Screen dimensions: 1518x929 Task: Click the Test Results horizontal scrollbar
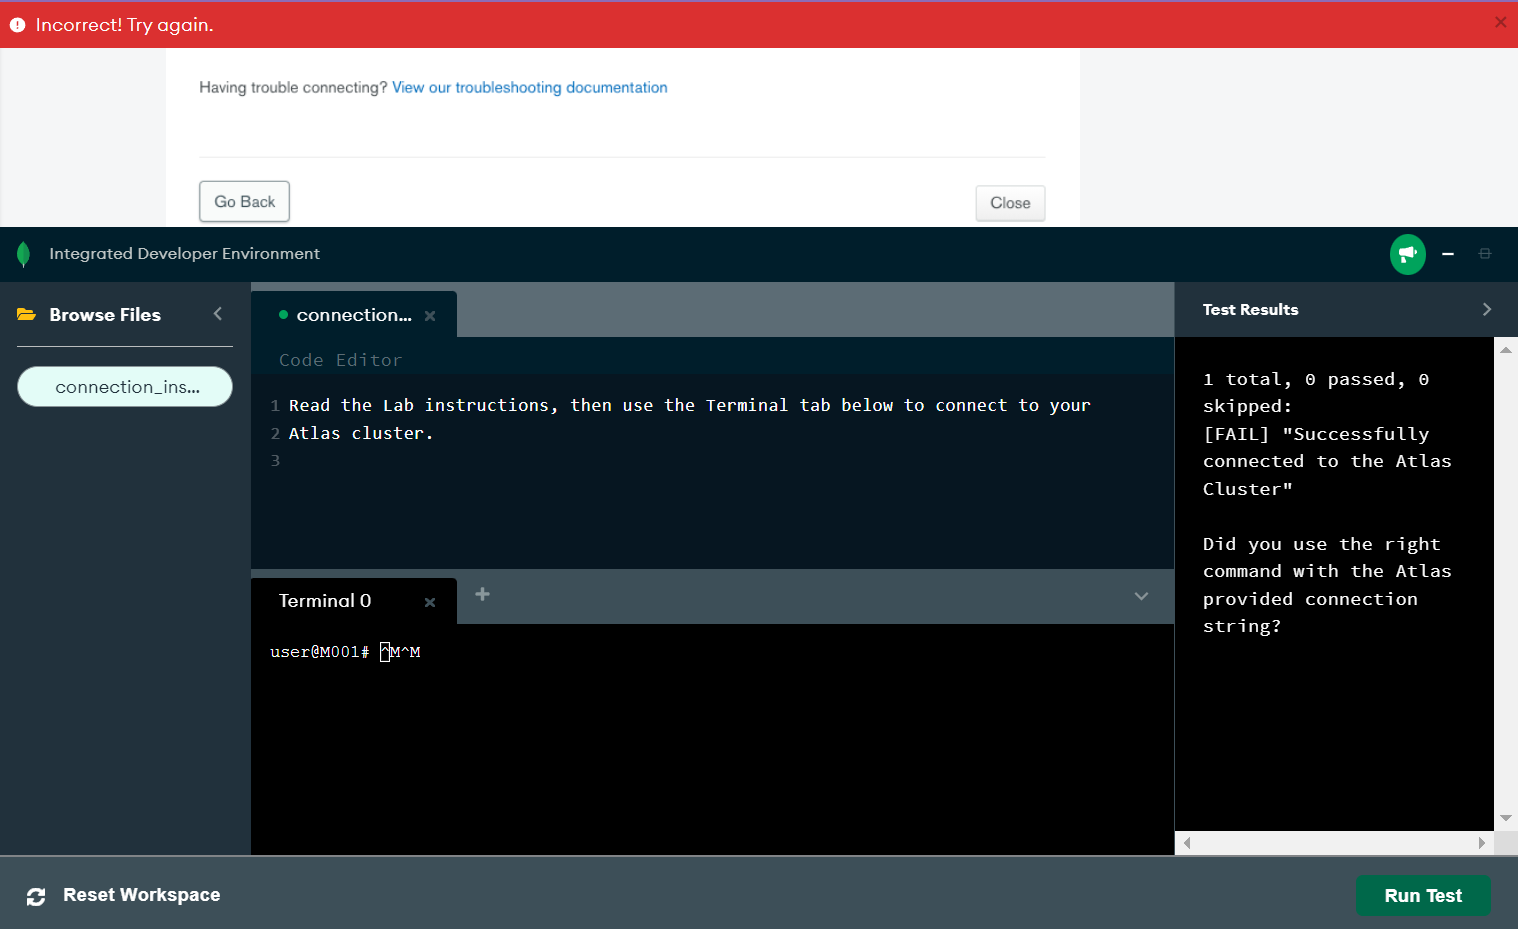1333,843
